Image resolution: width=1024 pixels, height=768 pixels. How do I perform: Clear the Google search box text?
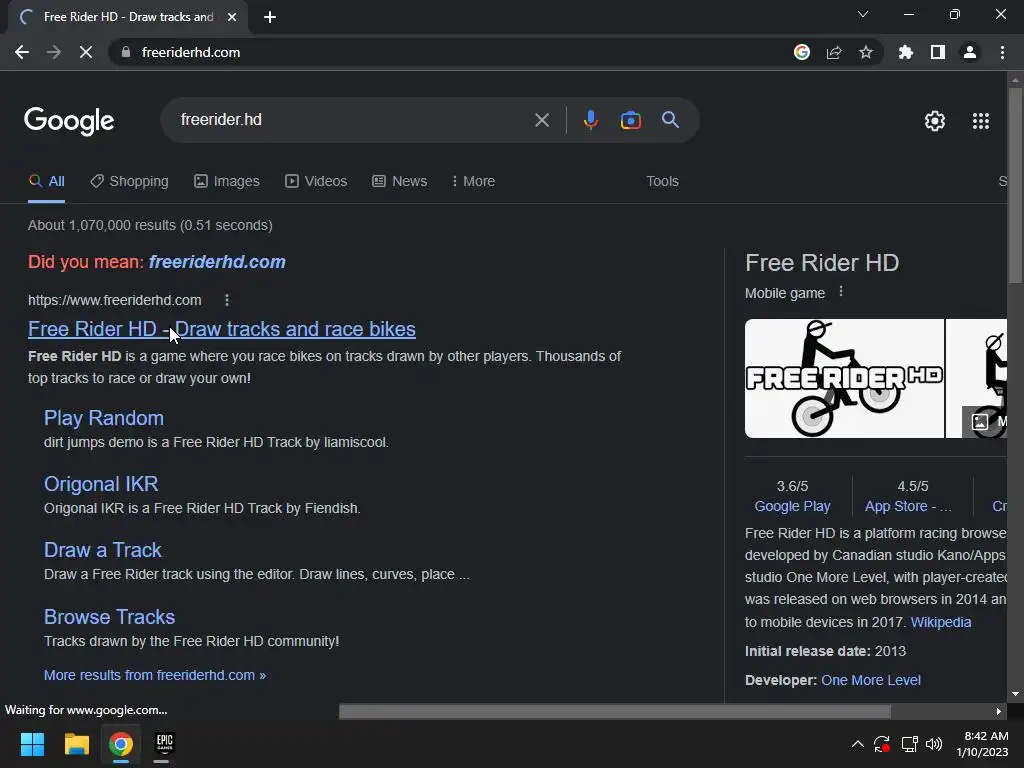click(542, 120)
